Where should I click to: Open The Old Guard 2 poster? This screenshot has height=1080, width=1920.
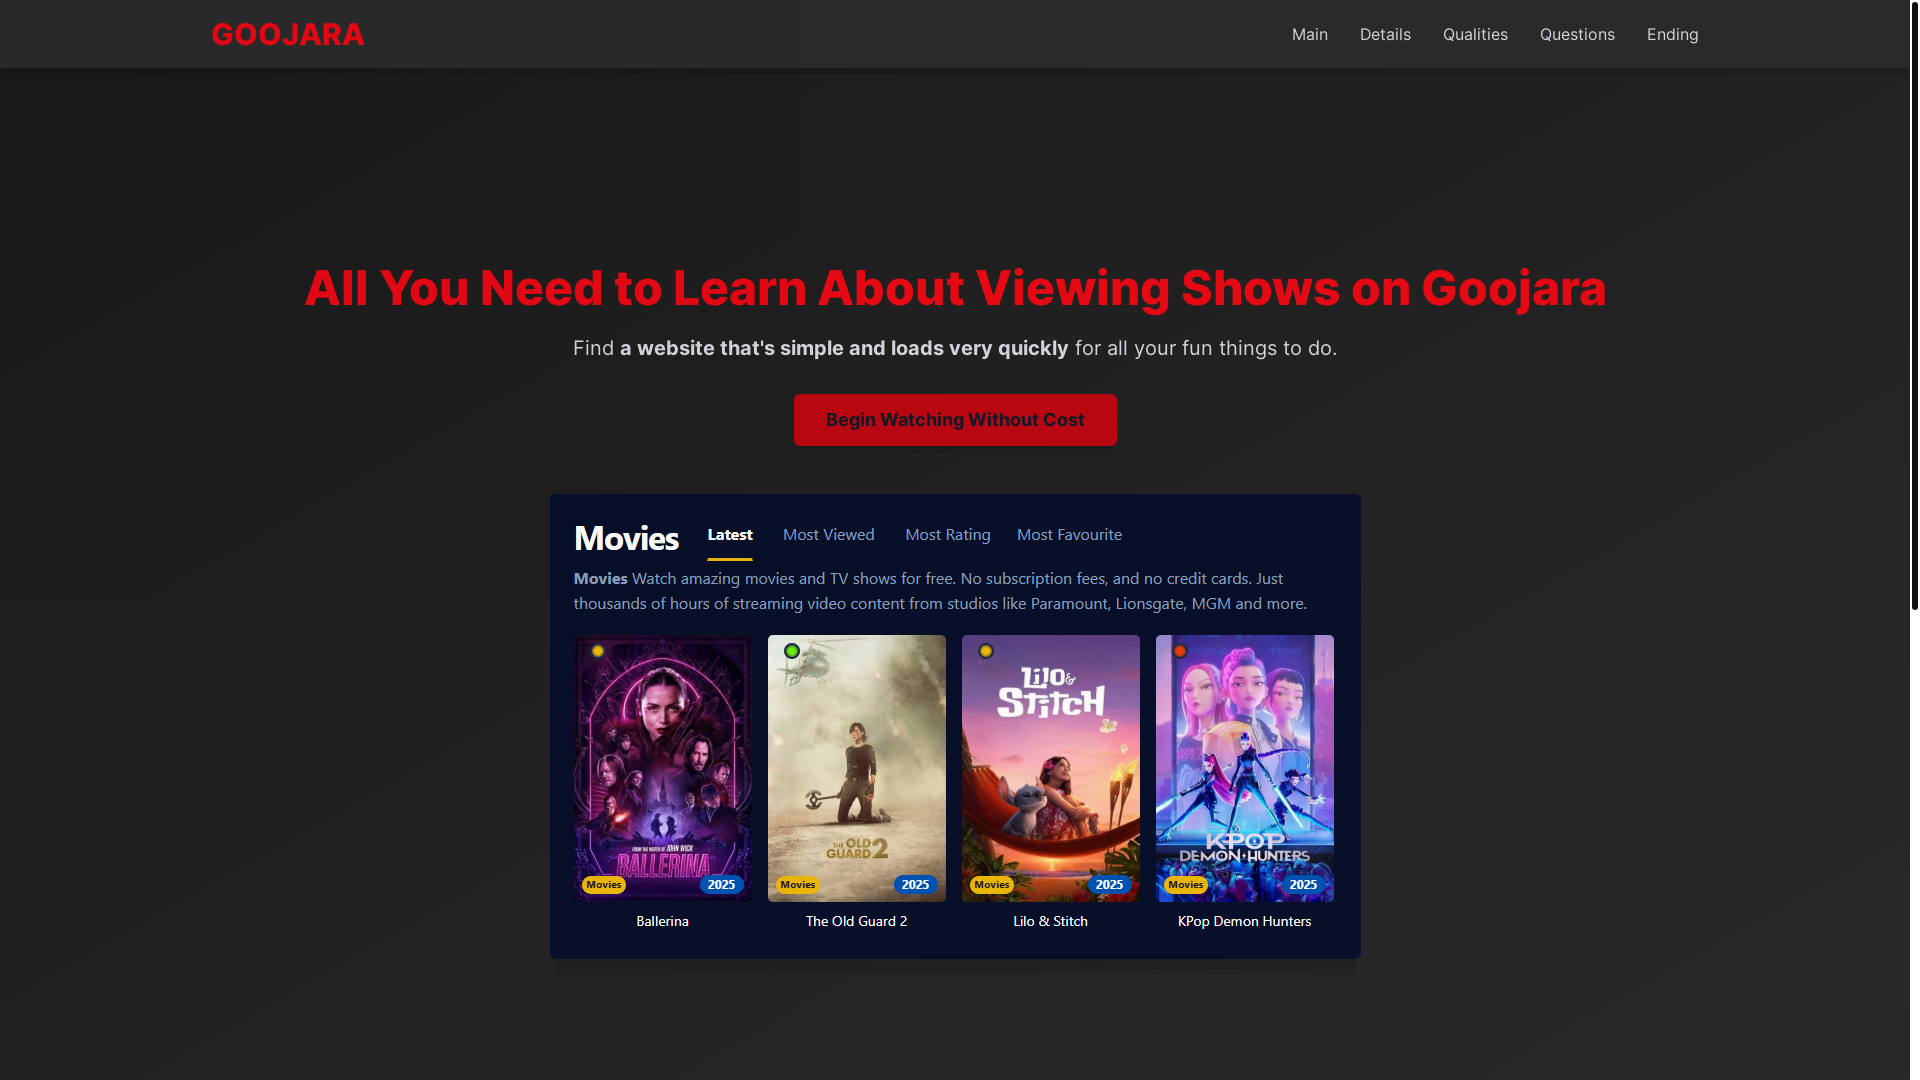point(857,768)
